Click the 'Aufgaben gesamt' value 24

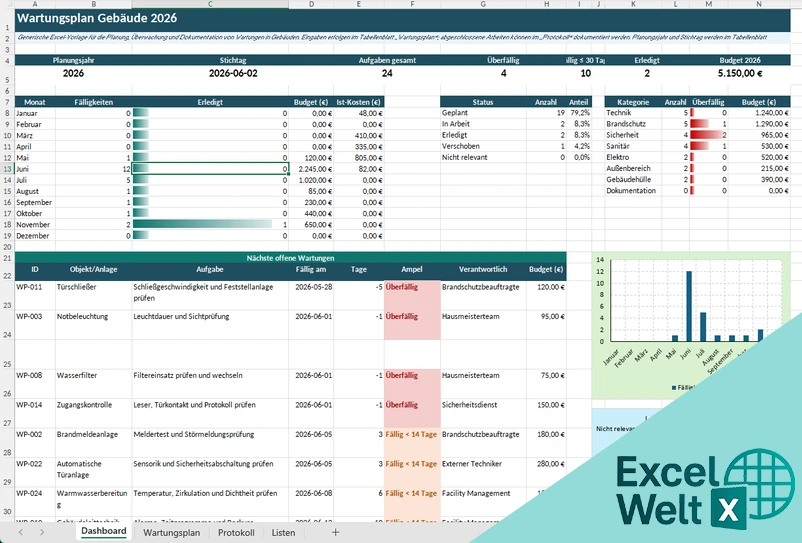point(387,73)
